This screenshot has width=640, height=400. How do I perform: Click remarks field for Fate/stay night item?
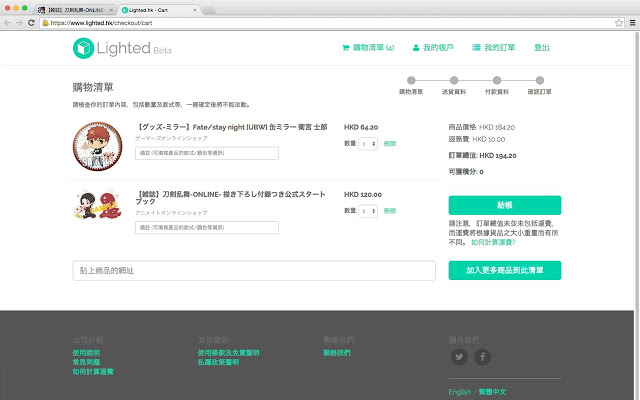[x=207, y=153]
